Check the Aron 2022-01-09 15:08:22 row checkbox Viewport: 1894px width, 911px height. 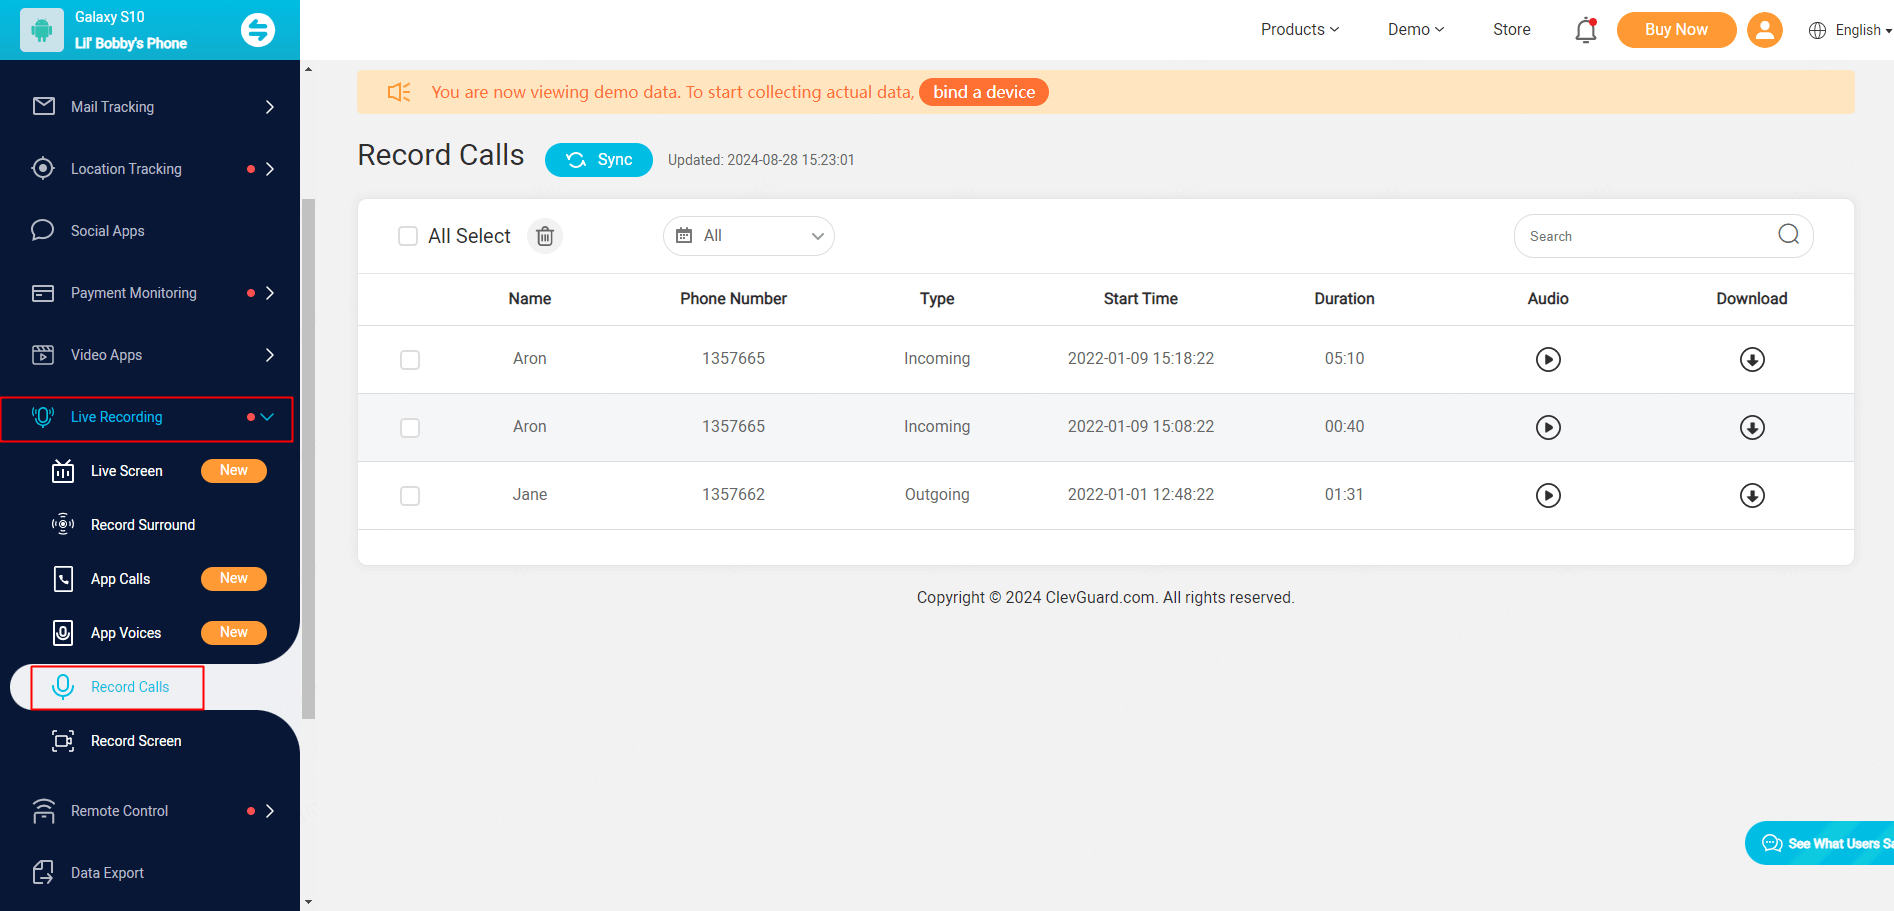tap(410, 428)
